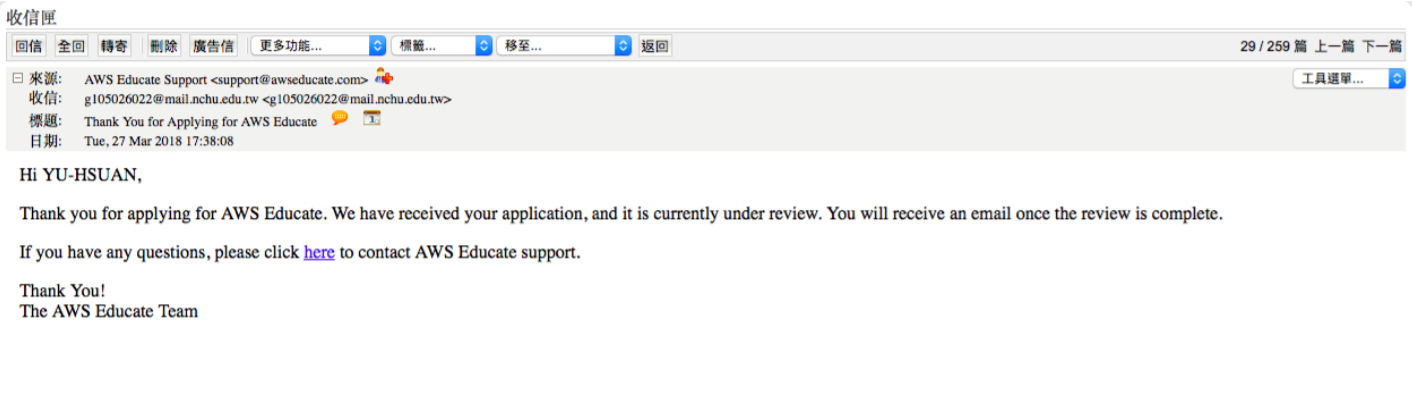Delete this message using 刪除
The image size is (1412, 419).
point(164,46)
